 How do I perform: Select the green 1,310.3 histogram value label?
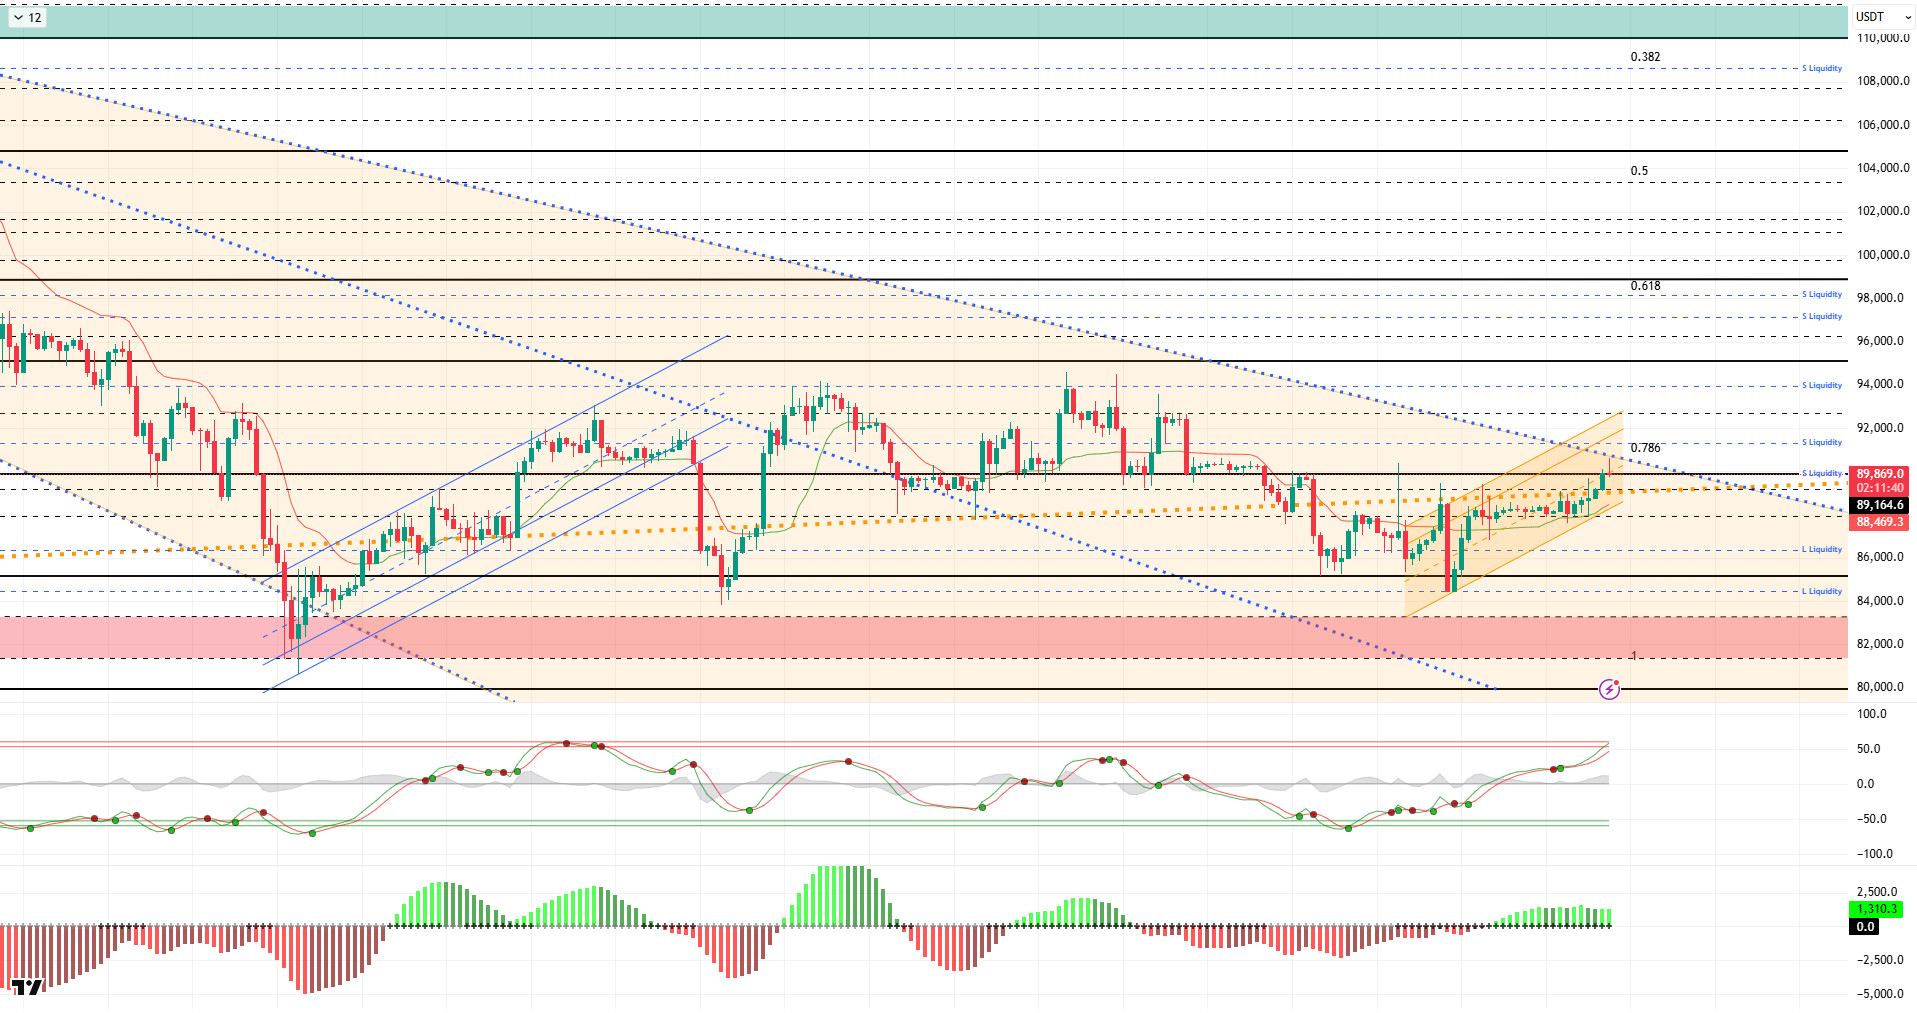(1875, 909)
